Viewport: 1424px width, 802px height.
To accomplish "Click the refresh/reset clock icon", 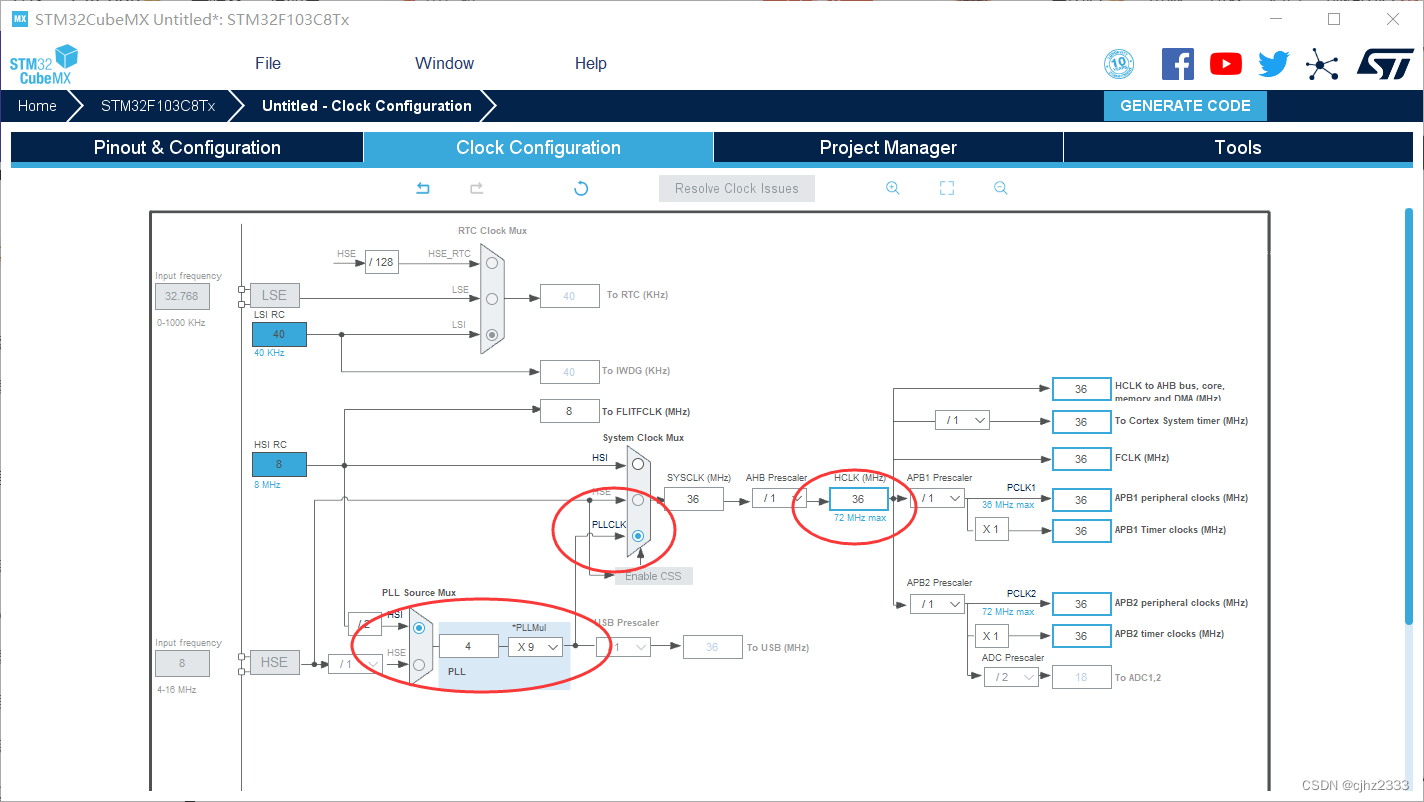I will pos(581,188).
